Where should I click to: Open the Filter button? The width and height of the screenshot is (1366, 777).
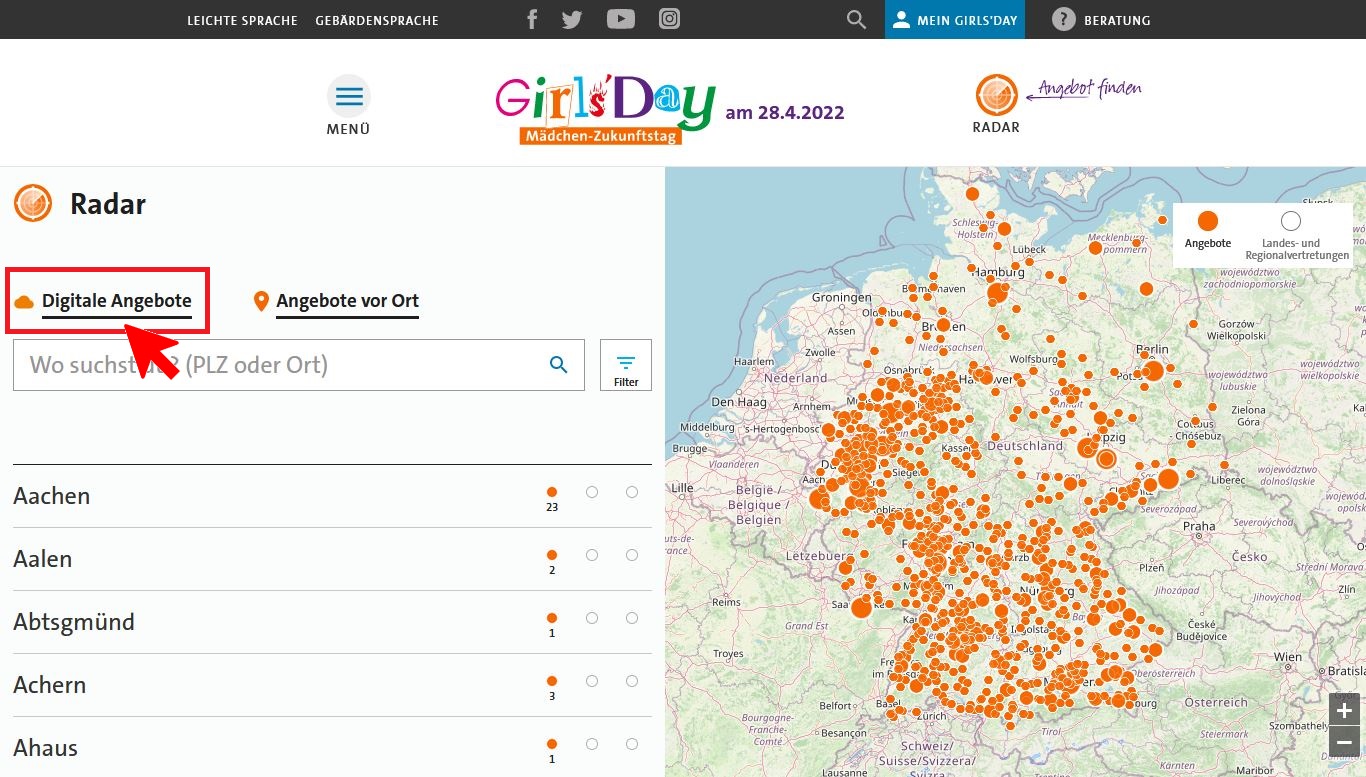point(626,365)
